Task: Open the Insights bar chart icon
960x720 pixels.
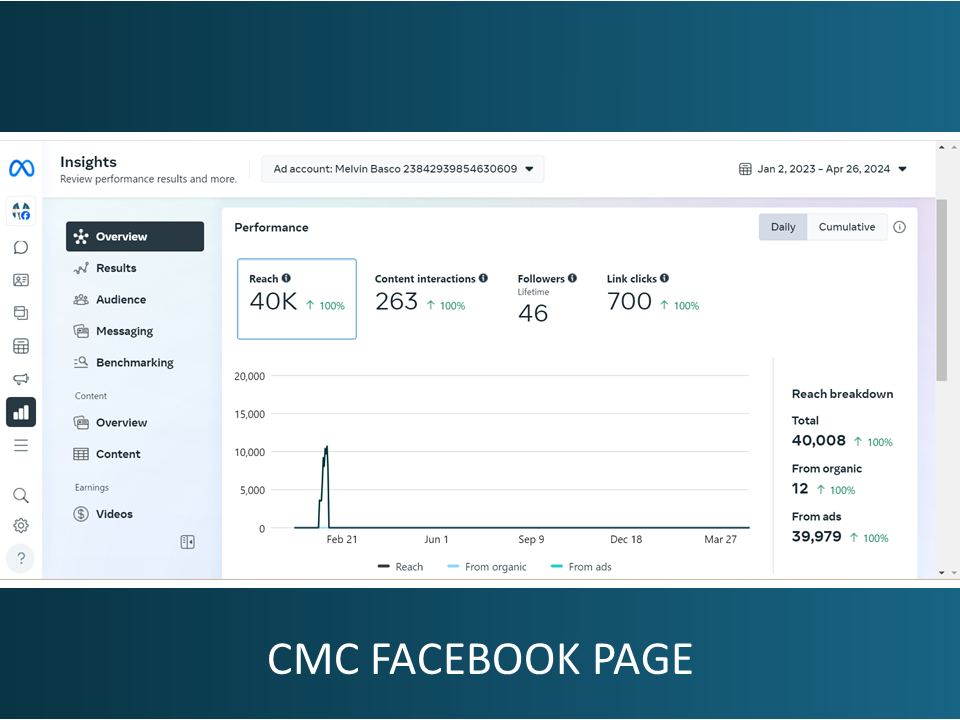Action: point(21,412)
